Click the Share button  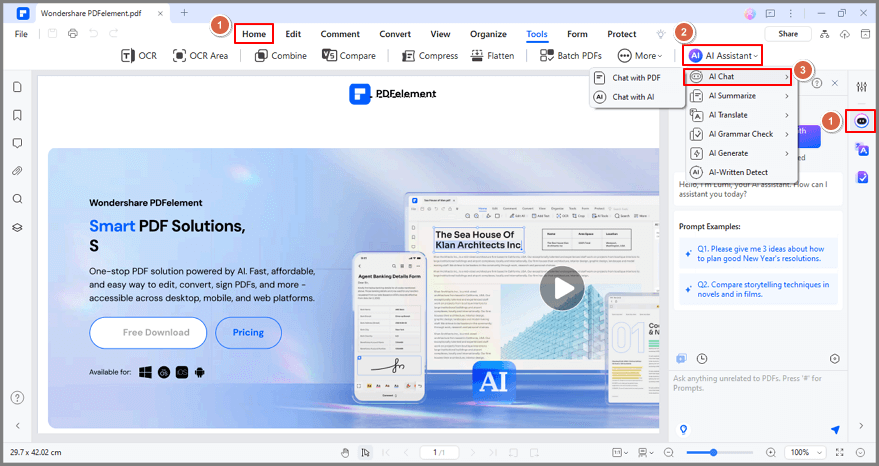pyautogui.click(x=788, y=34)
